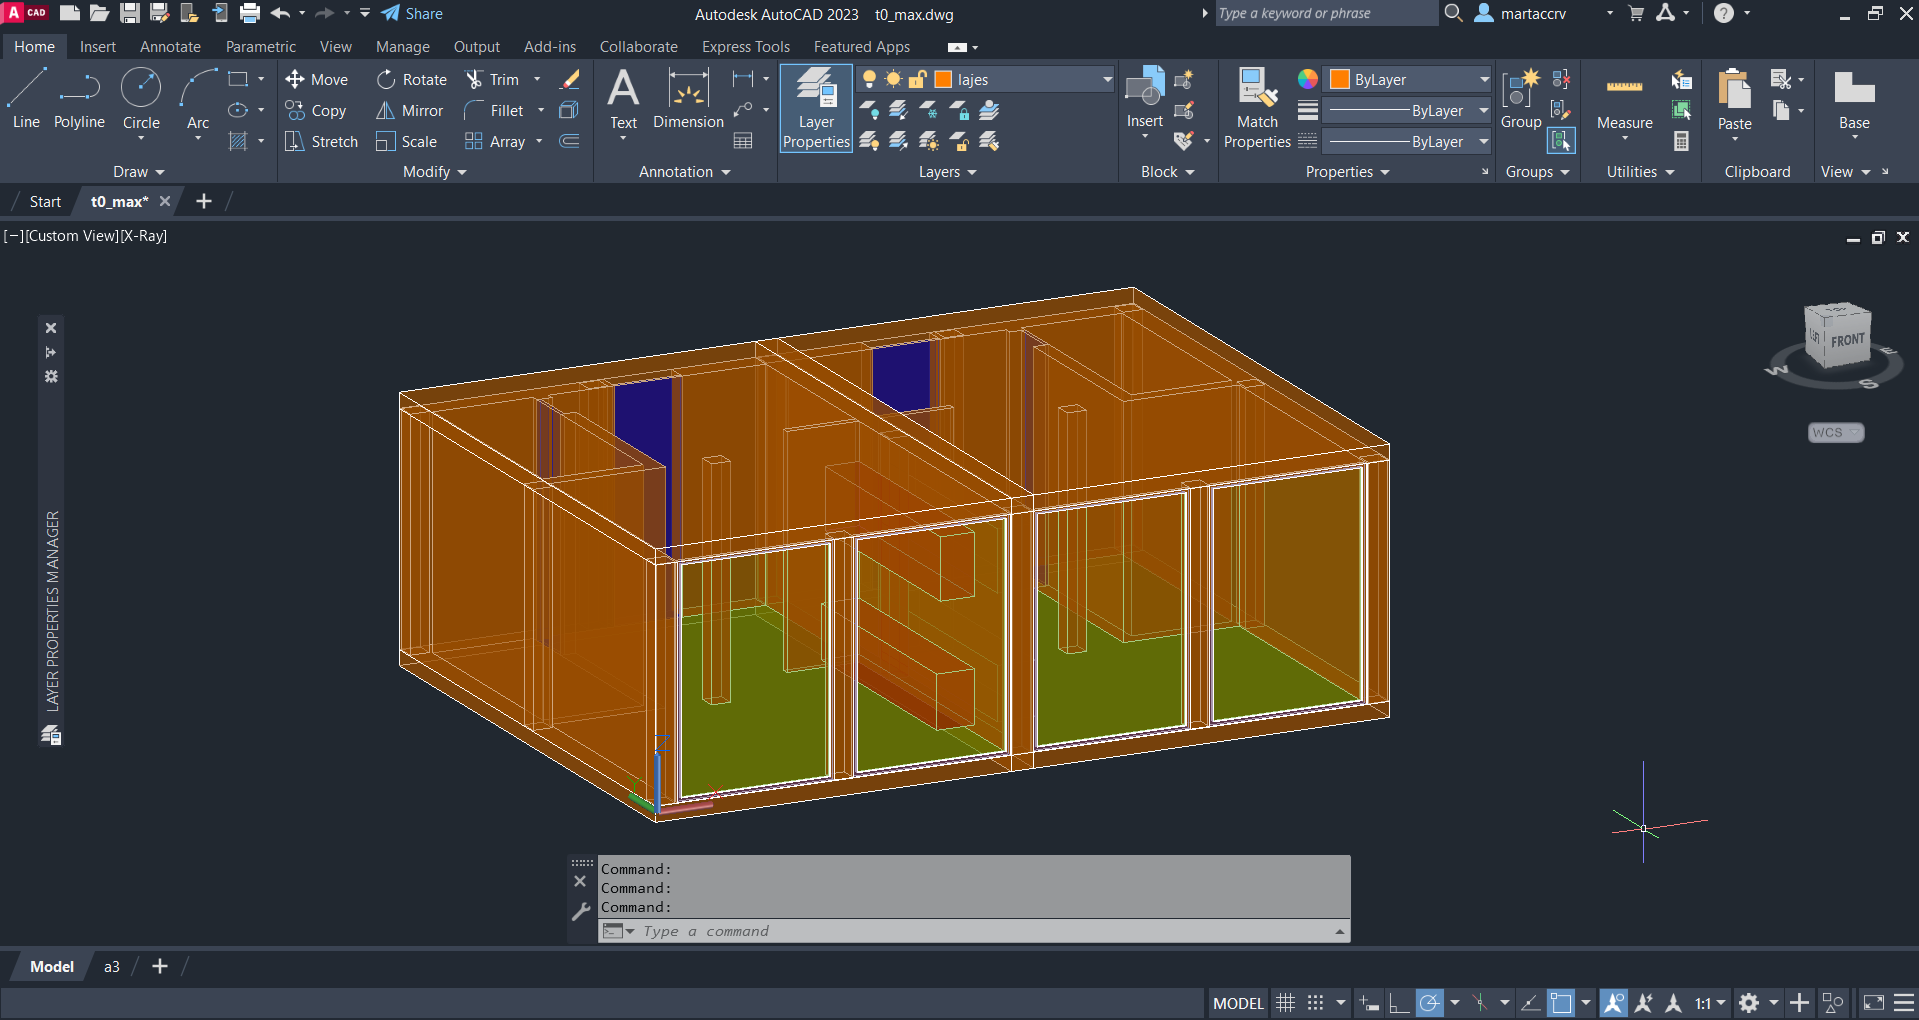This screenshot has height=1020, width=1919.
Task: Click the Mirror tool icon
Action: [x=385, y=111]
